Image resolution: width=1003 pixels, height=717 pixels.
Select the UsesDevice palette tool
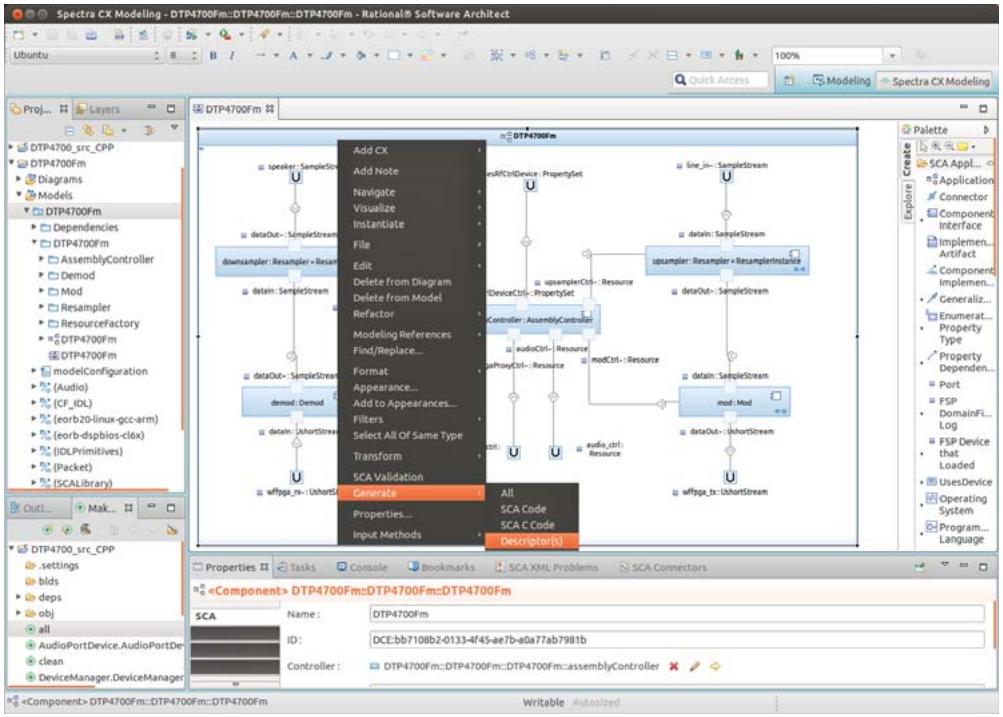tap(960, 482)
